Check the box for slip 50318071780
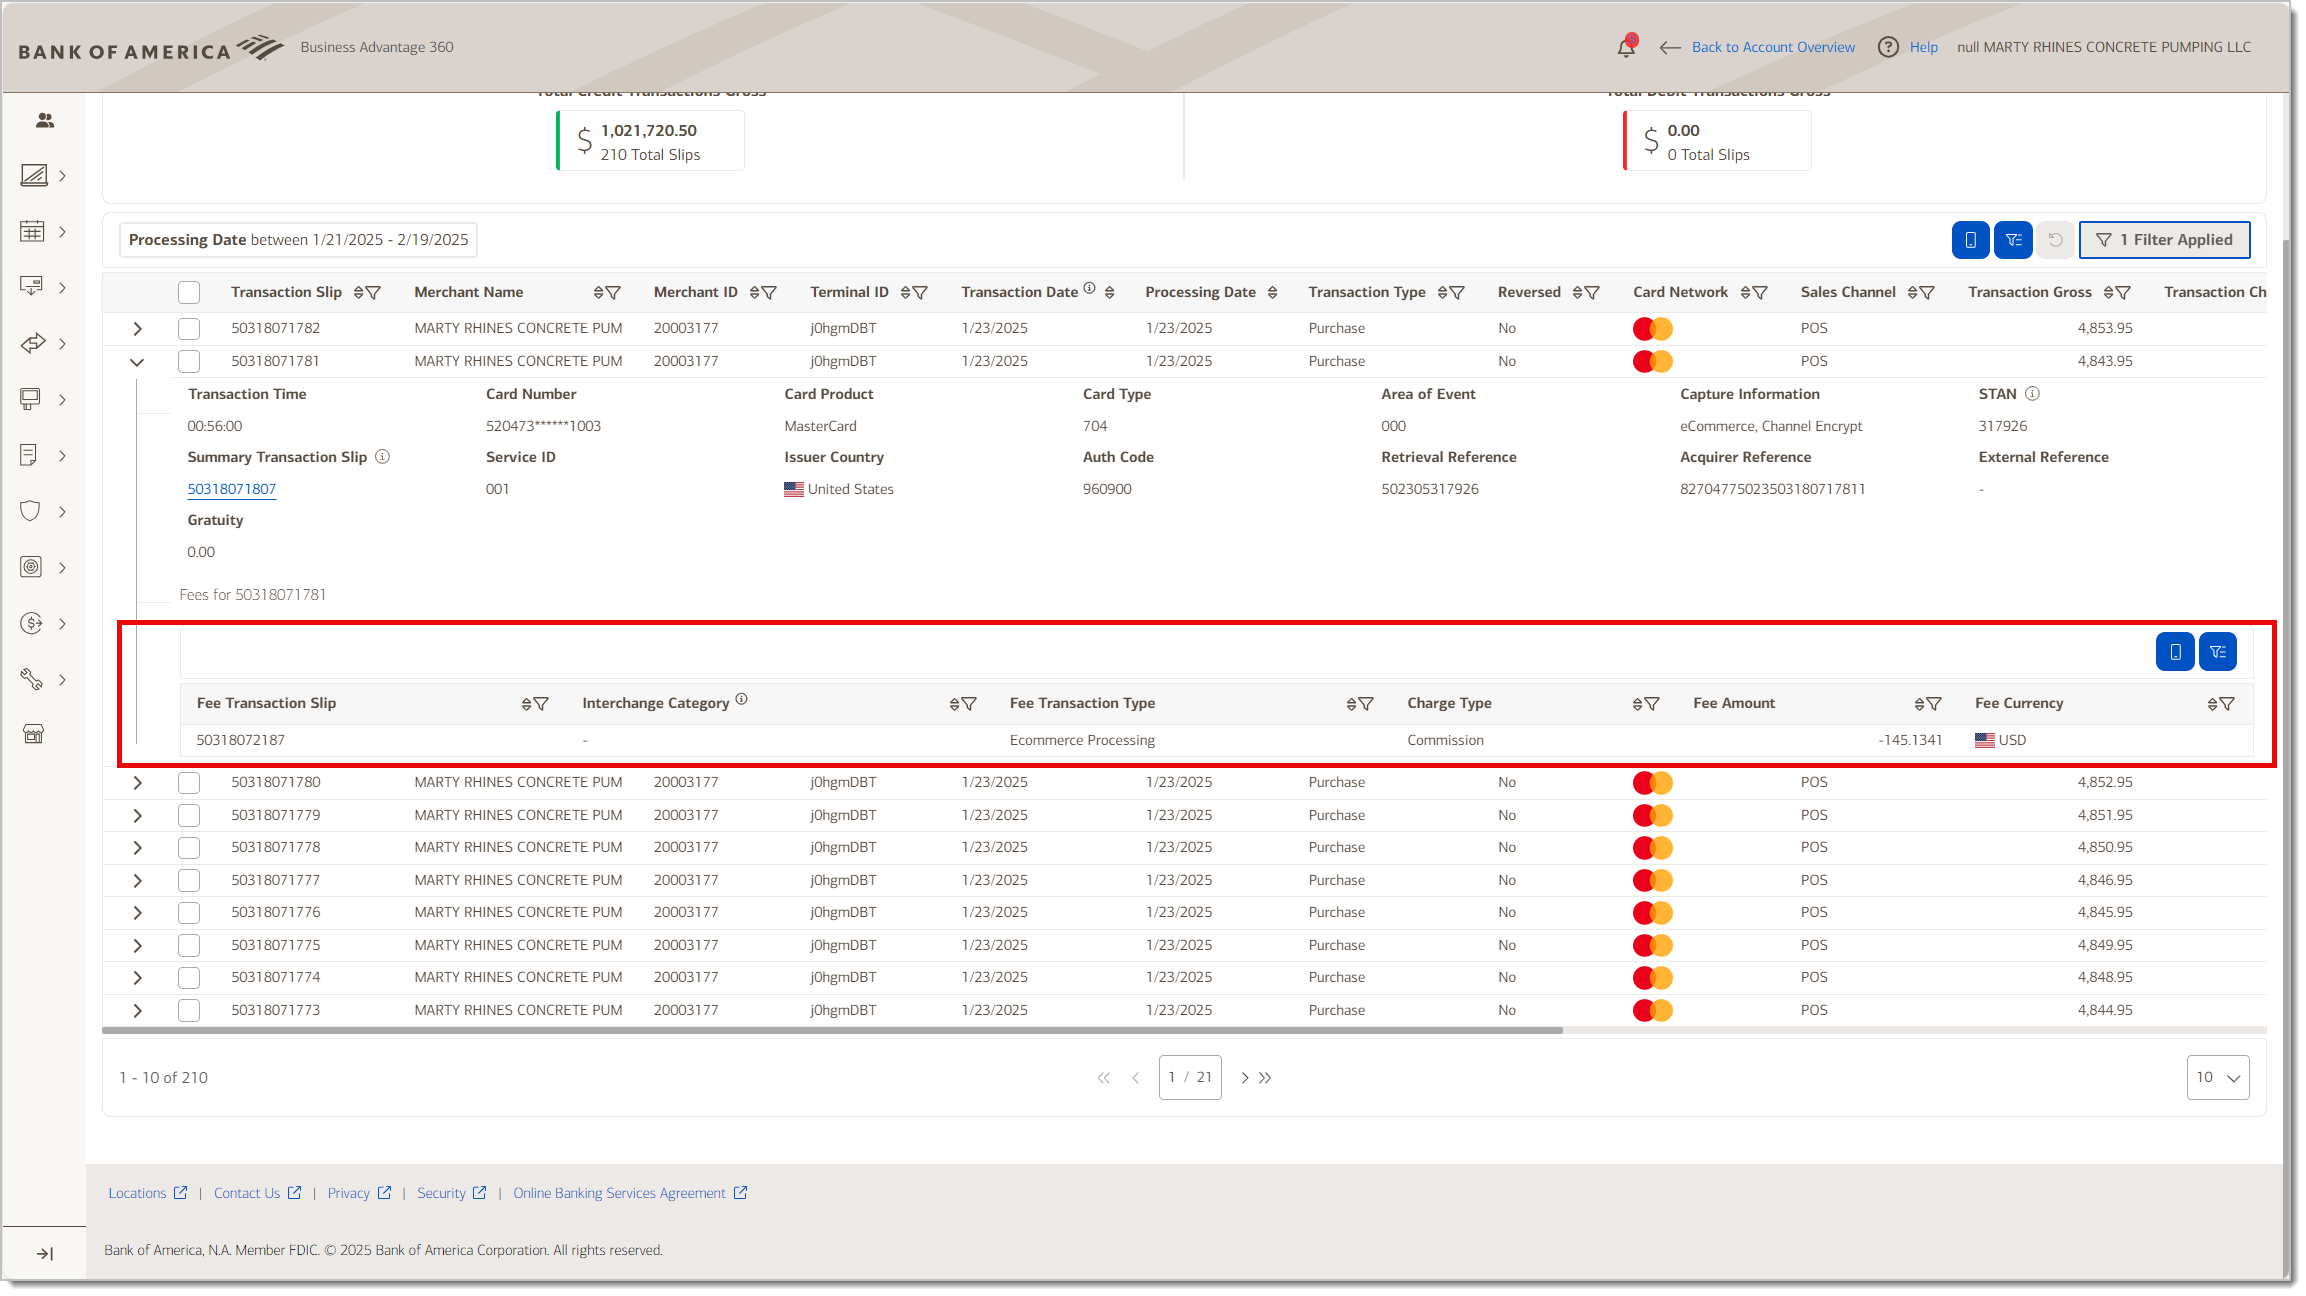The width and height of the screenshot is (2306, 1296). (x=189, y=782)
